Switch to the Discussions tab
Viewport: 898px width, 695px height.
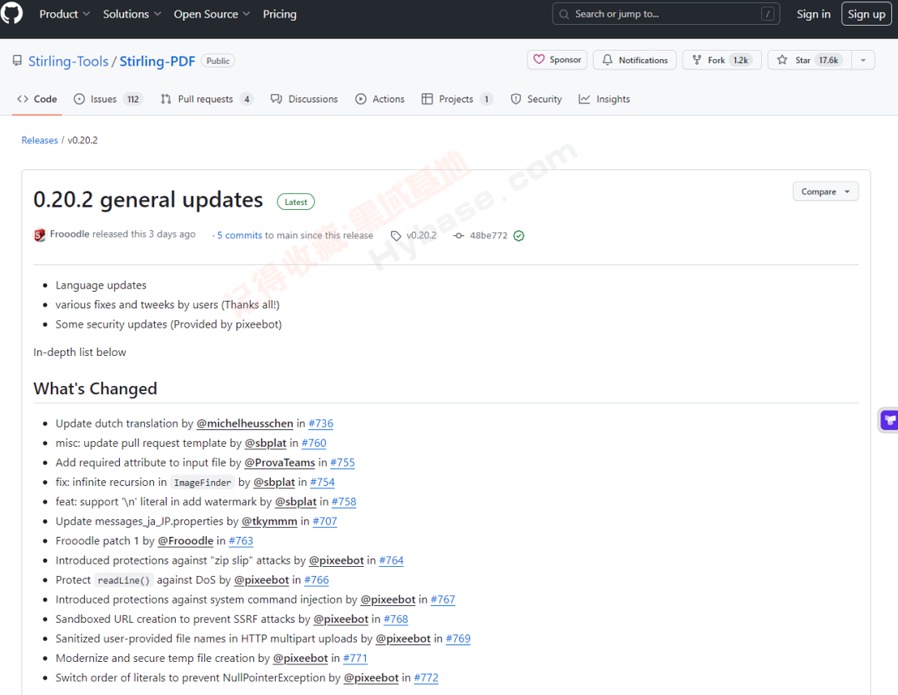tap(304, 99)
